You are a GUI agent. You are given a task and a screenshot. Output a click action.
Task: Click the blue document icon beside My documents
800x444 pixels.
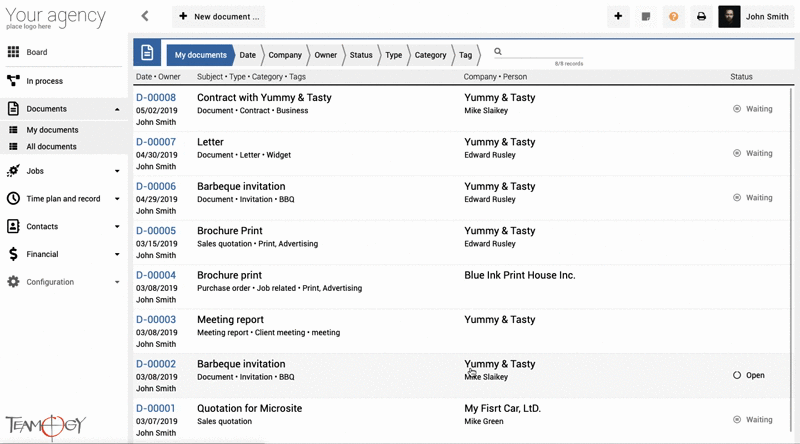pos(147,53)
